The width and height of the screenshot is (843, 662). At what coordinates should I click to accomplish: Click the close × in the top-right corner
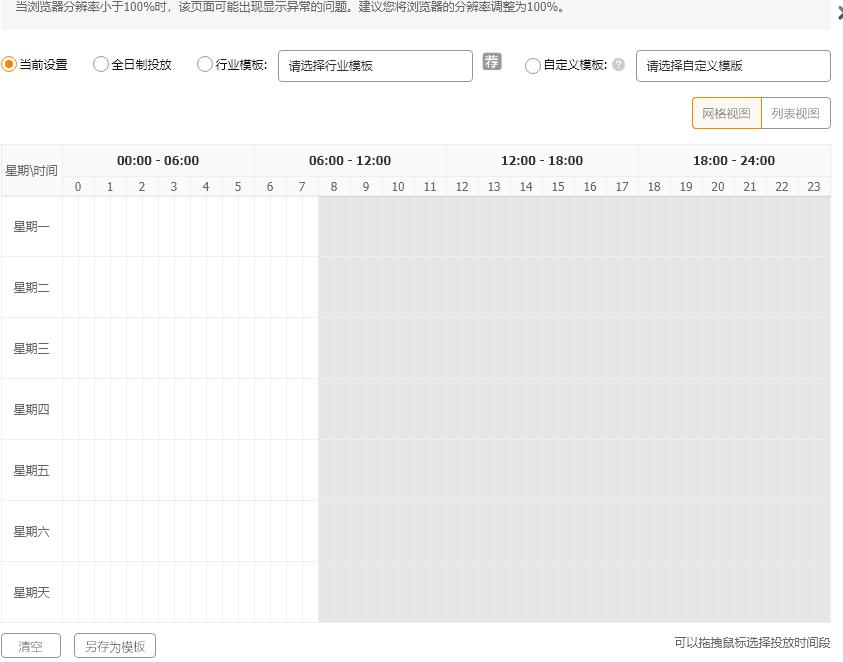point(838,12)
